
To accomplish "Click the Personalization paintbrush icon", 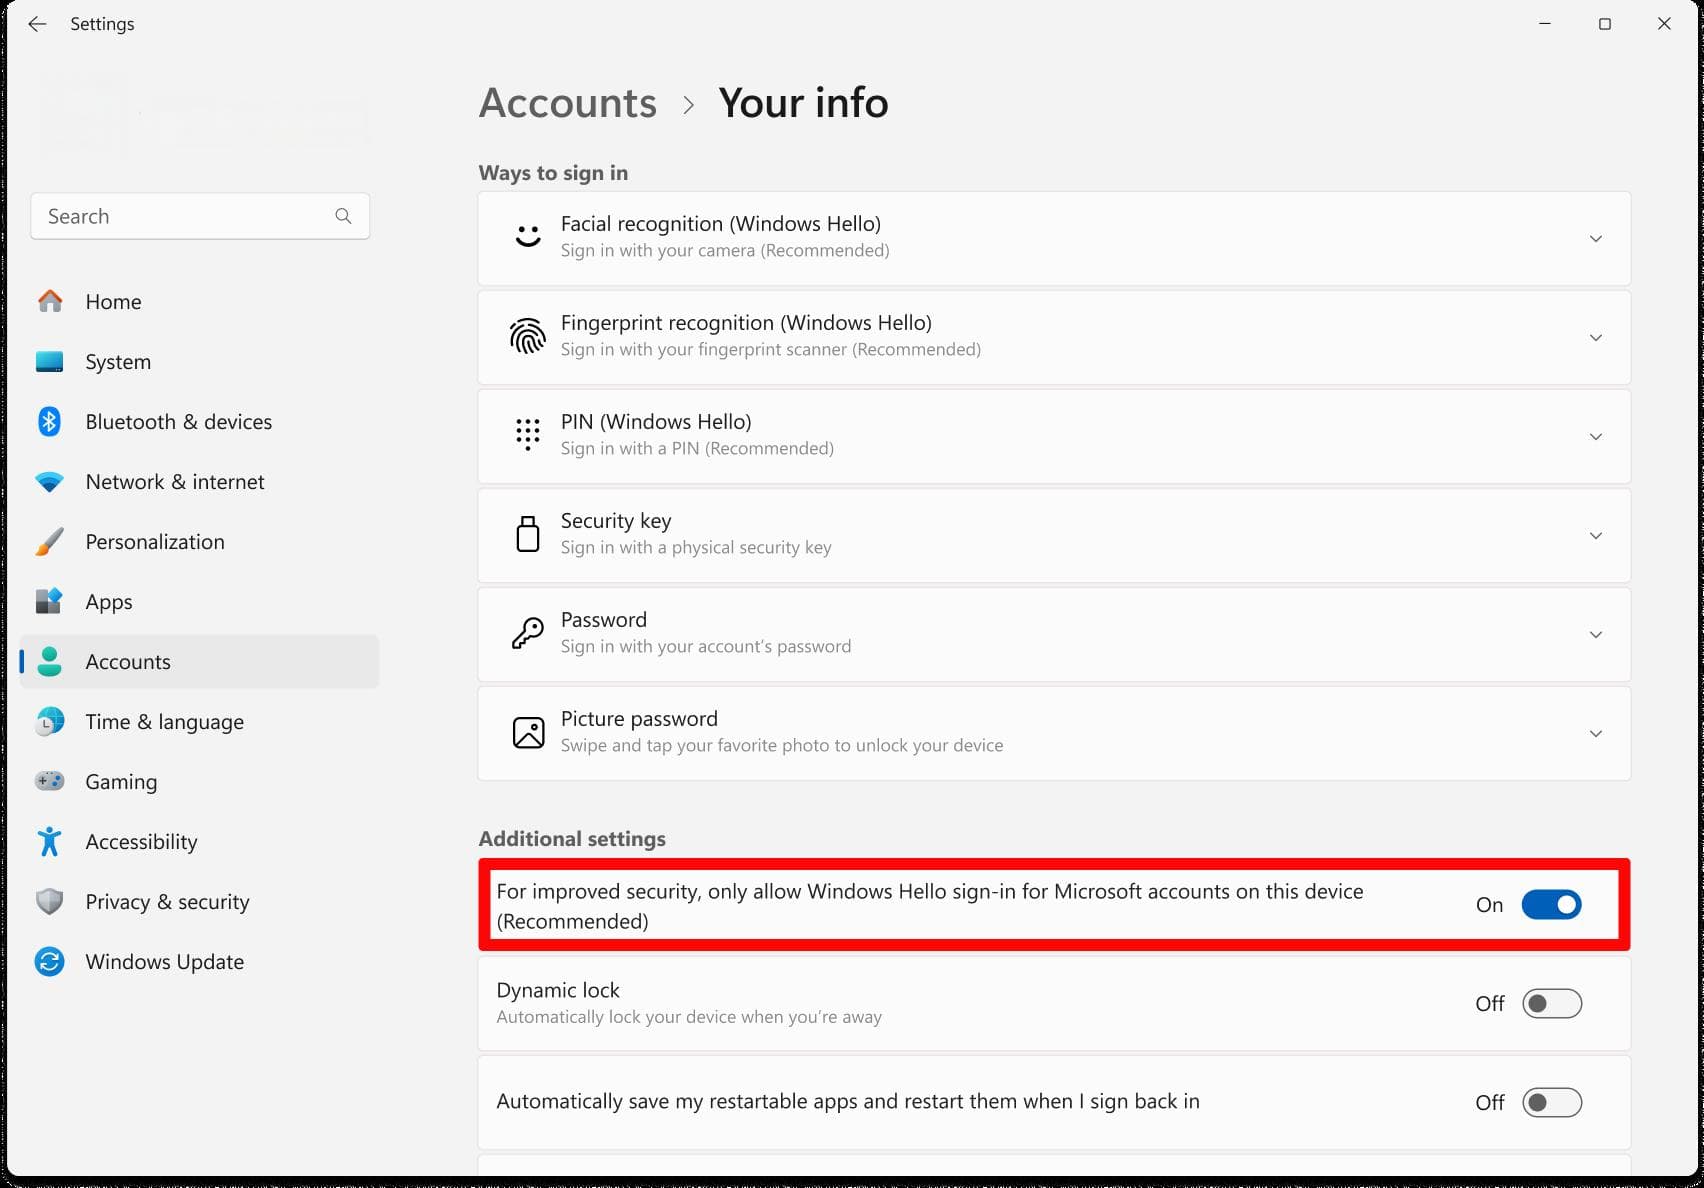I will pyautogui.click(x=50, y=541).
